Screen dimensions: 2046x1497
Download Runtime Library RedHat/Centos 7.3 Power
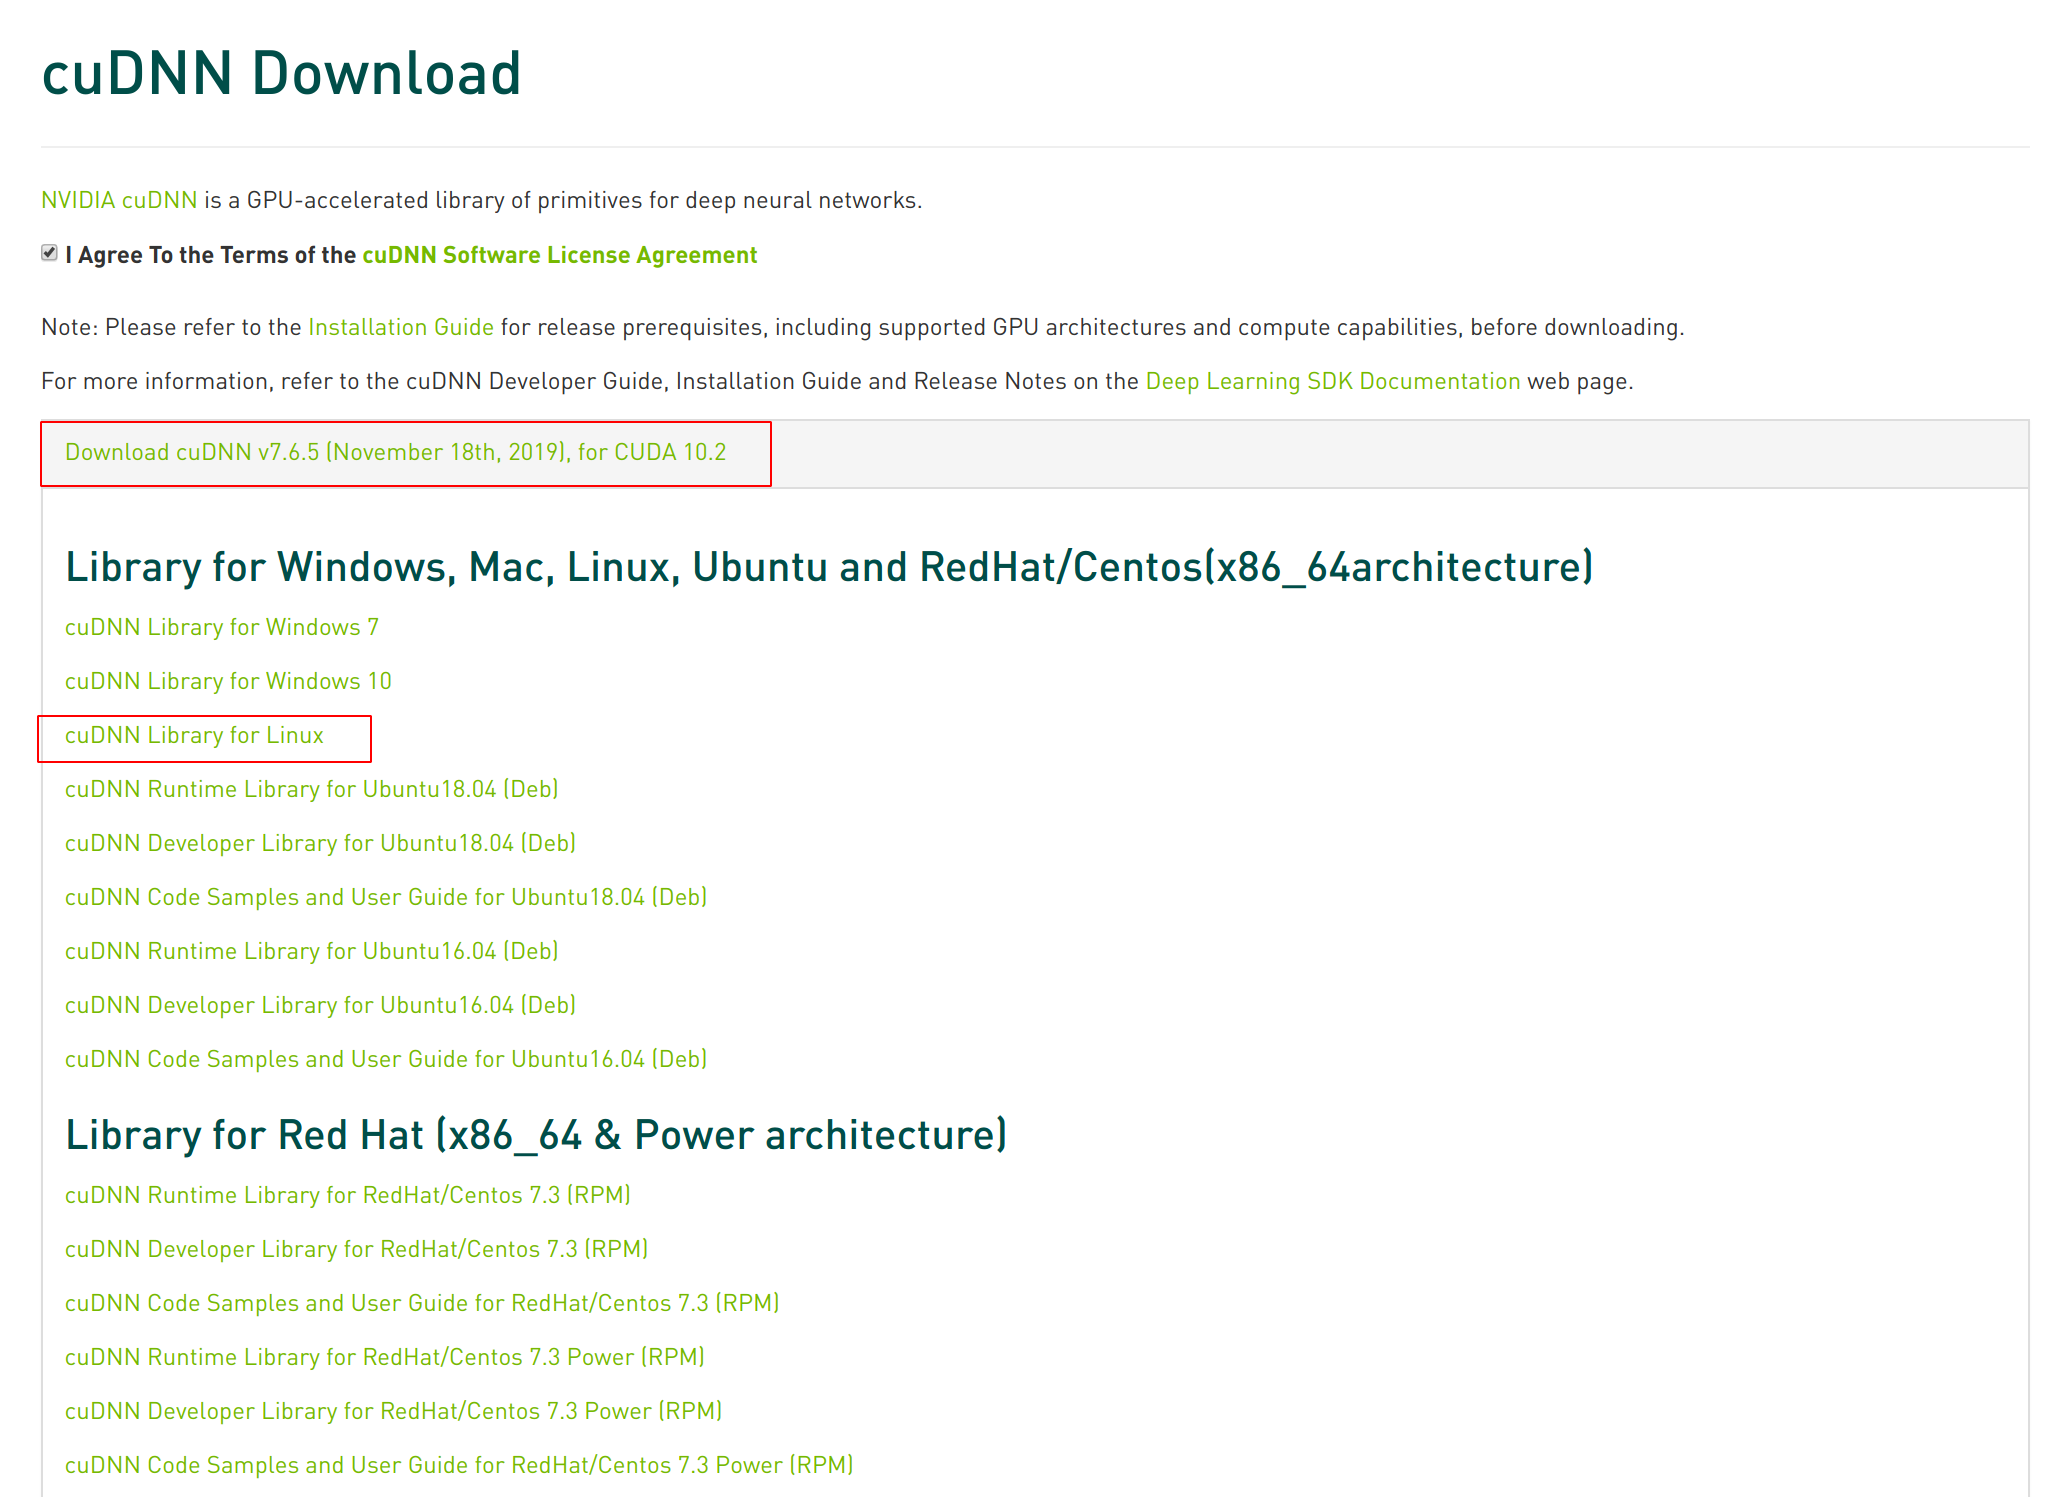click(384, 1357)
